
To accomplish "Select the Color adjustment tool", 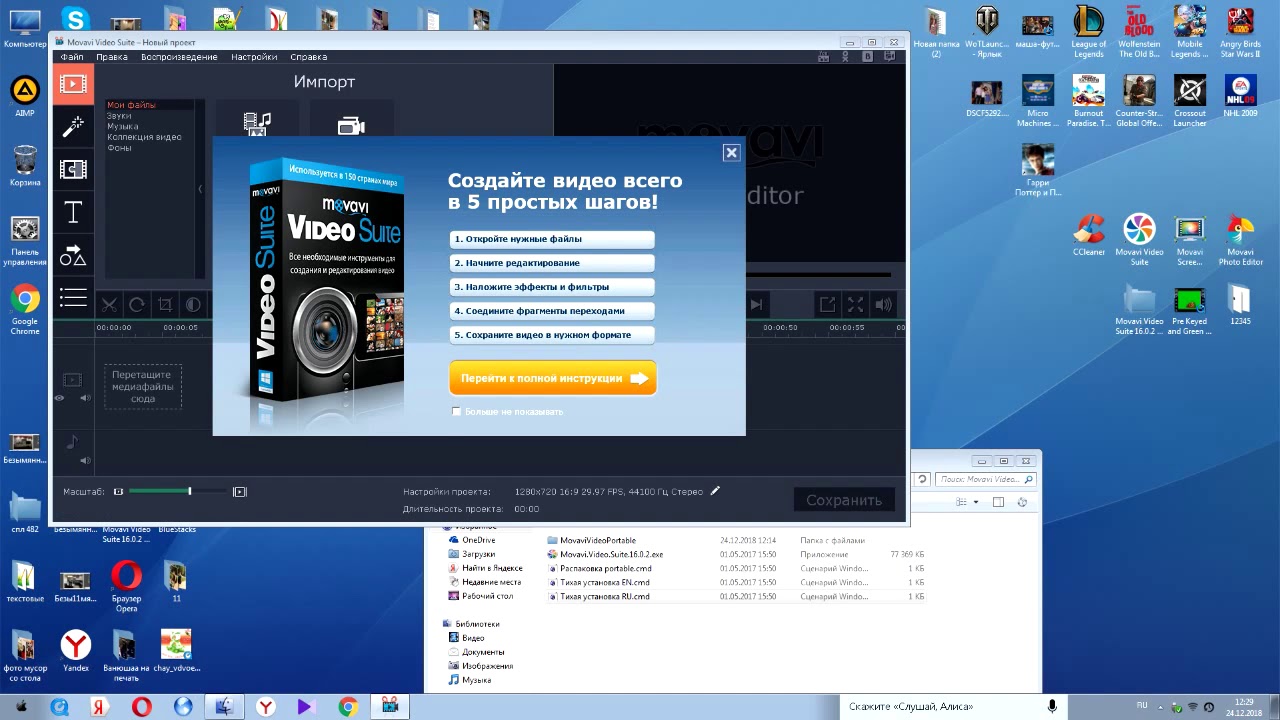I will pos(193,305).
